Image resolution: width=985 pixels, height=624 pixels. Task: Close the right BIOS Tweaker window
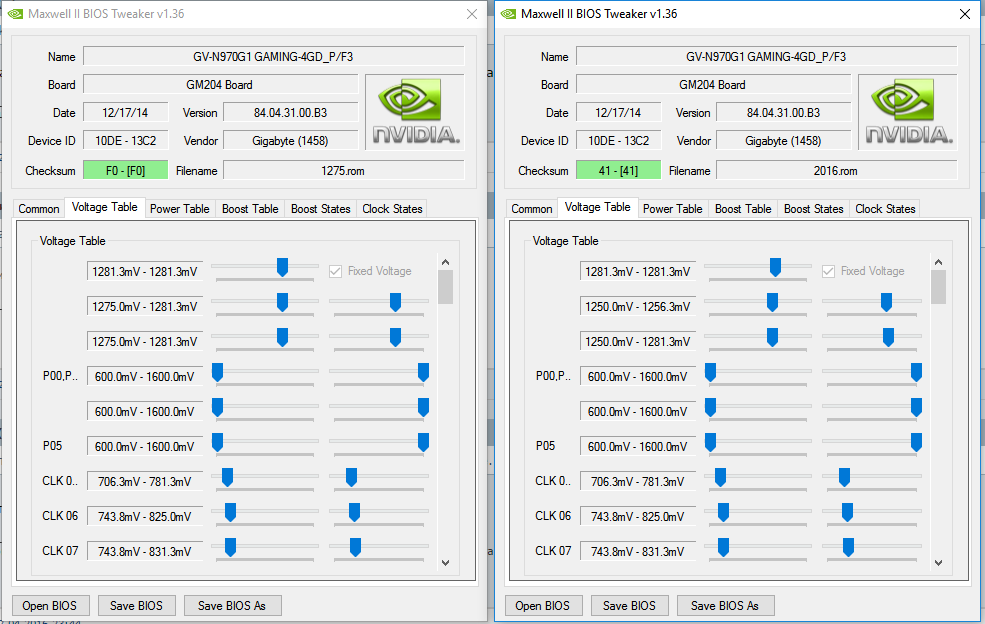click(965, 14)
